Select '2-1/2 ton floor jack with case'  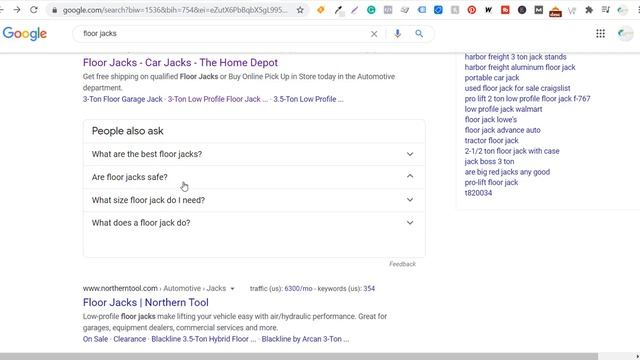pyautogui.click(x=512, y=151)
